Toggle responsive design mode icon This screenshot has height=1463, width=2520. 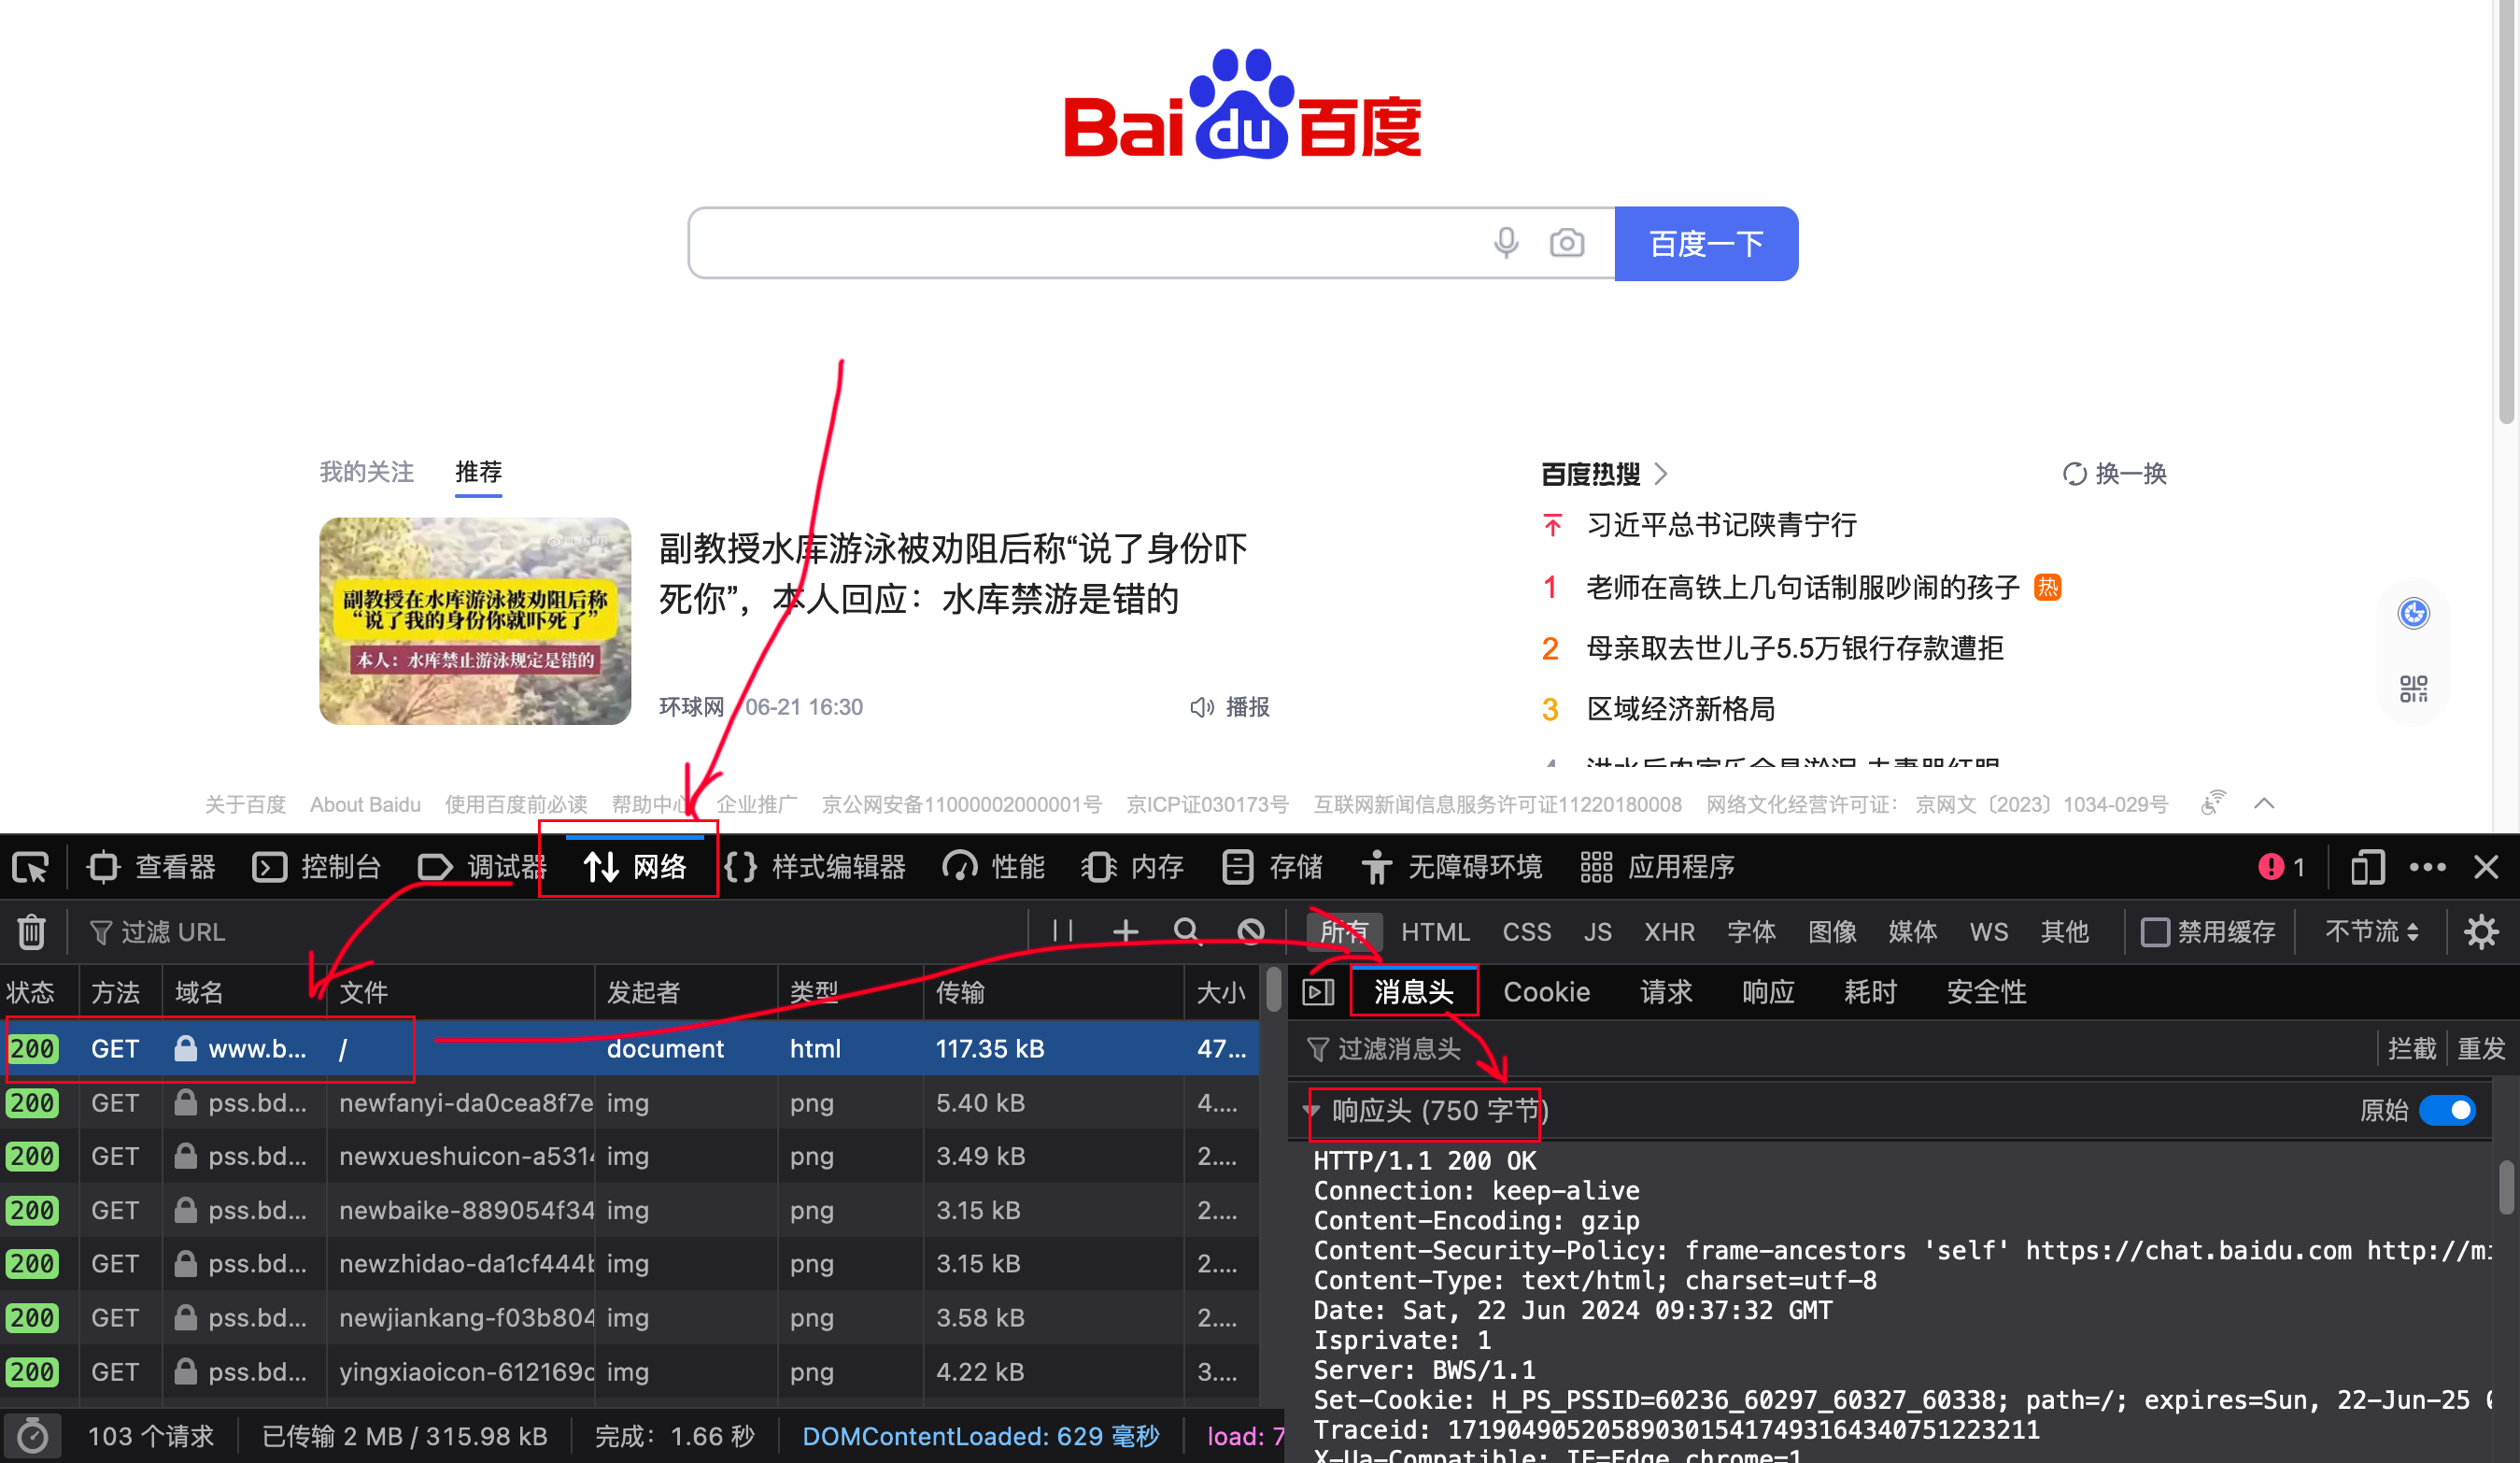point(2367,866)
